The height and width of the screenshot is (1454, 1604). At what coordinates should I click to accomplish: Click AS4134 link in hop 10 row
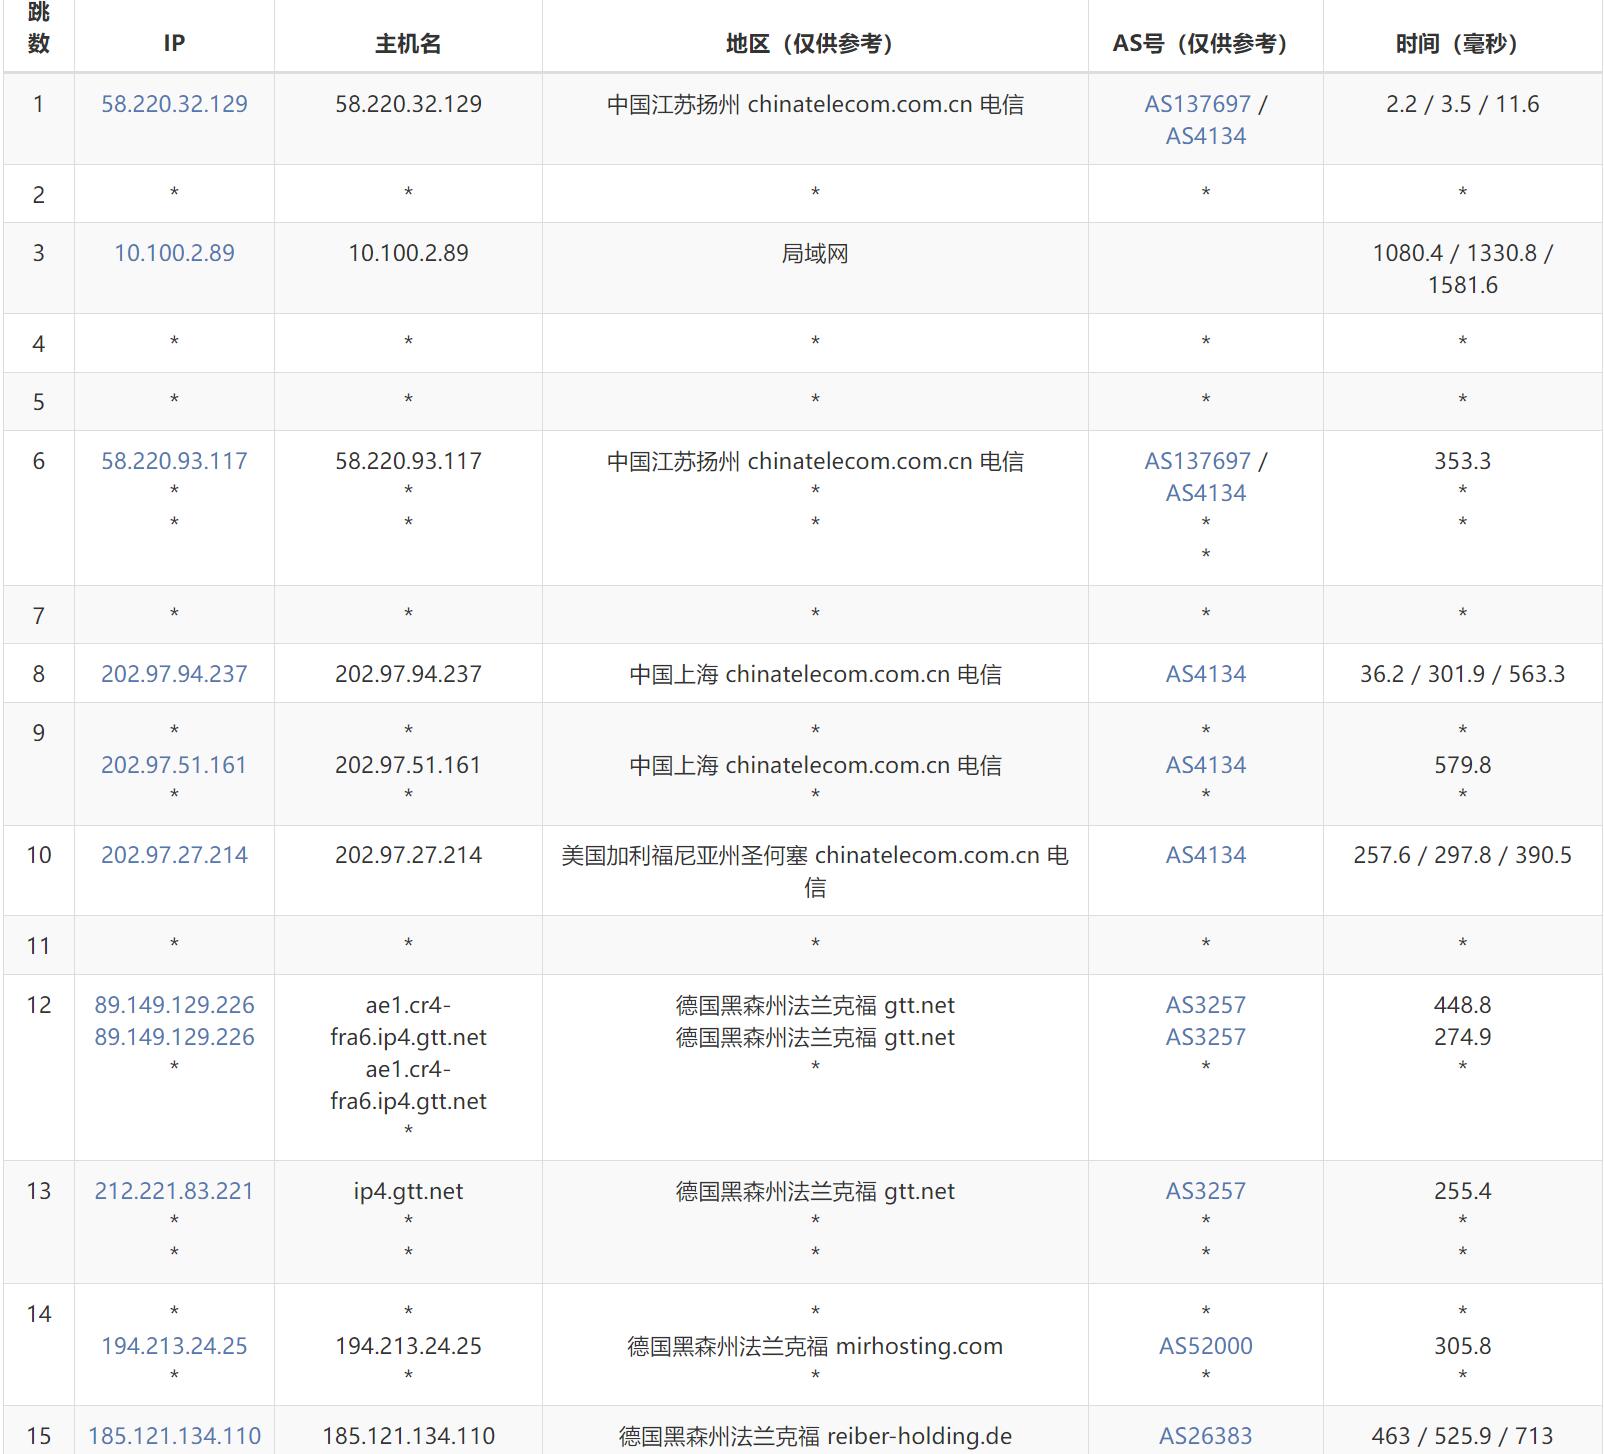(1206, 855)
